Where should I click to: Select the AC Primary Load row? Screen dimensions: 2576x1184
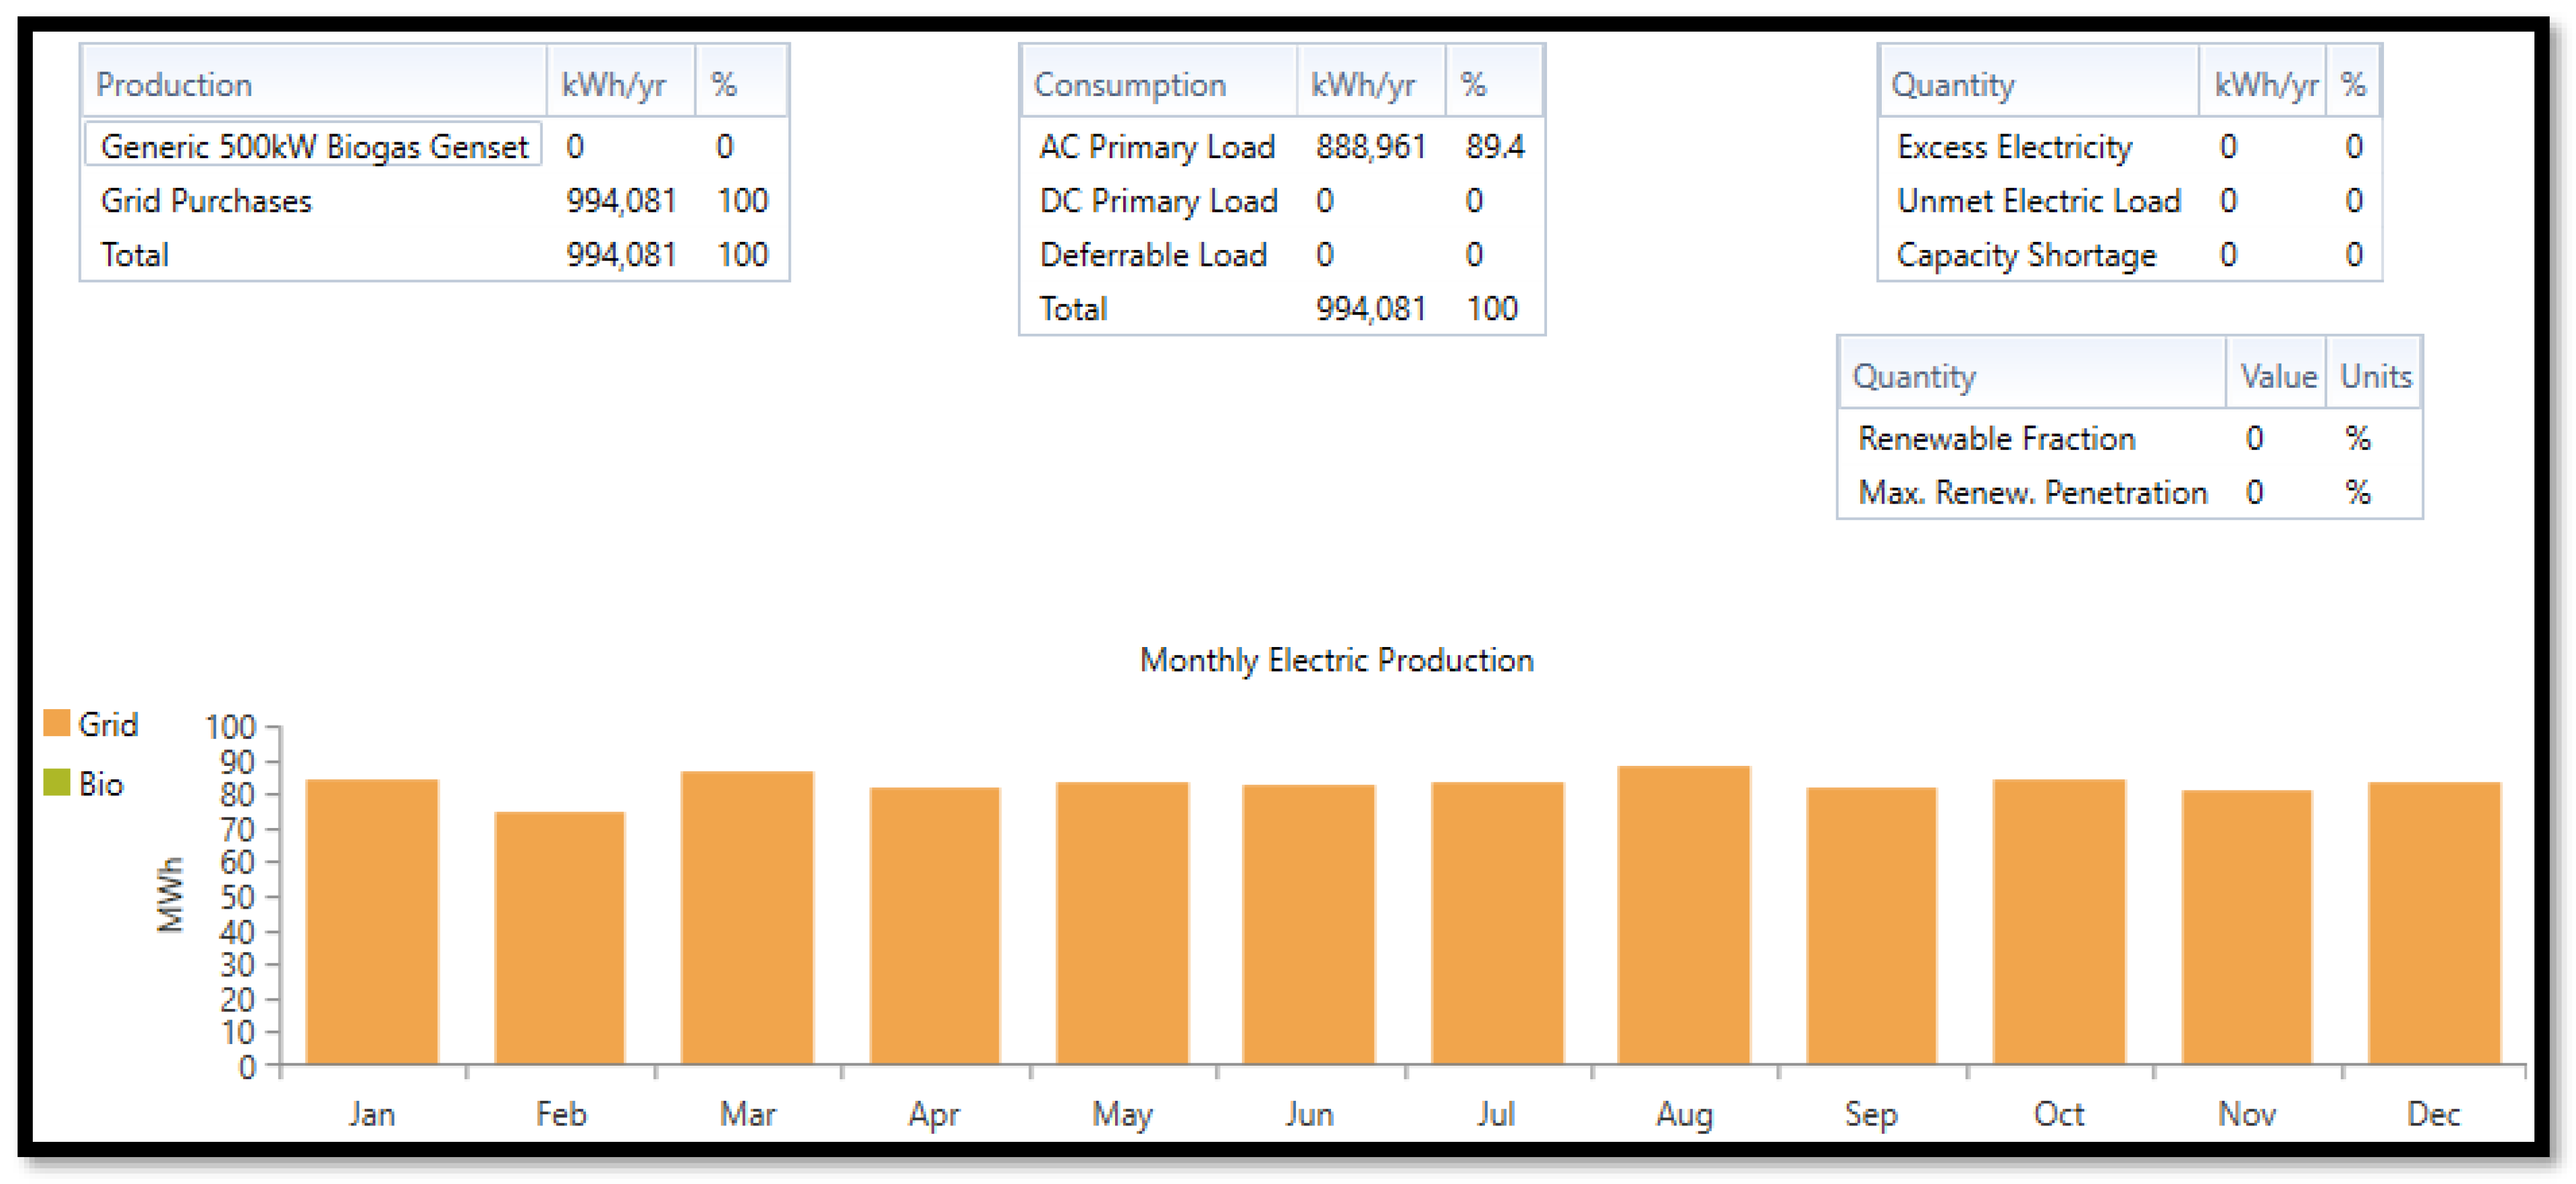pos(1157,147)
